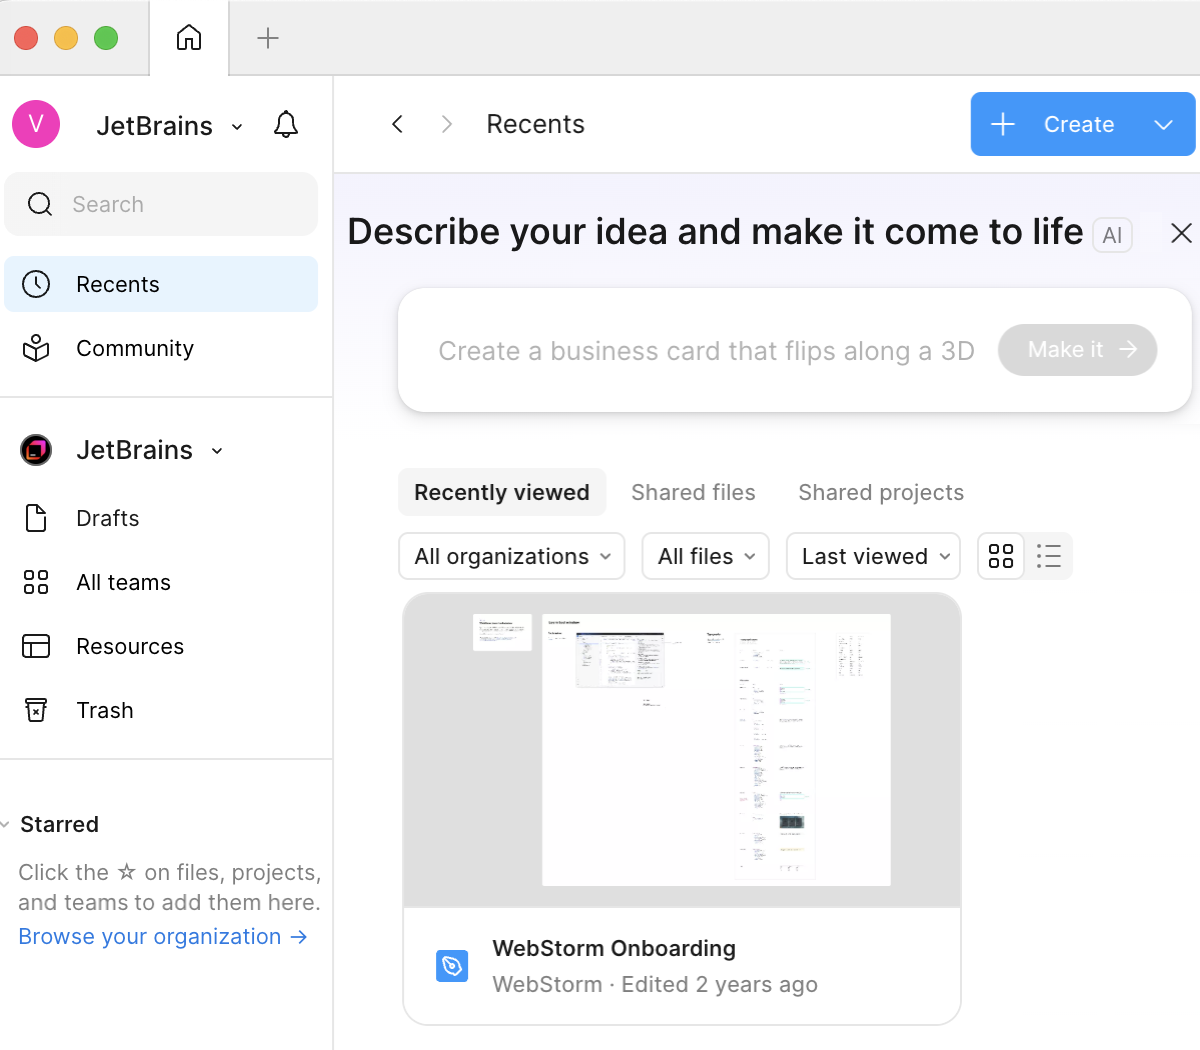The height and width of the screenshot is (1050, 1200).
Task: Open Recents in the sidebar
Action: [161, 284]
